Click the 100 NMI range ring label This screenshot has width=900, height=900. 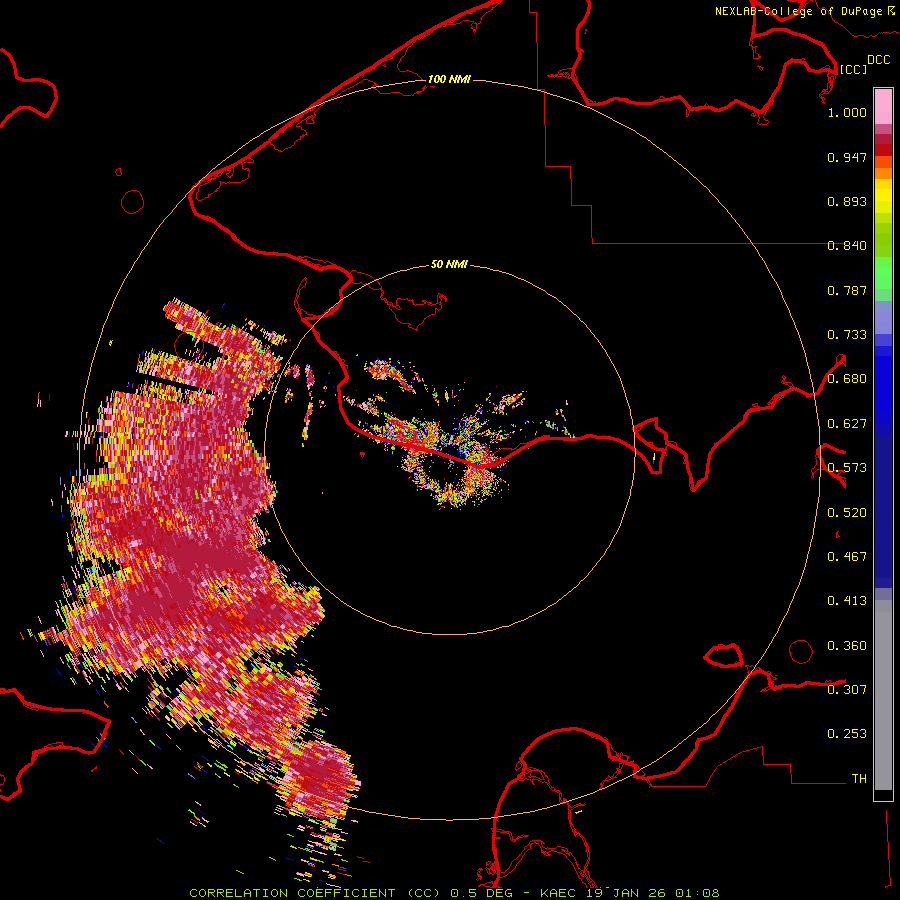pos(449,79)
